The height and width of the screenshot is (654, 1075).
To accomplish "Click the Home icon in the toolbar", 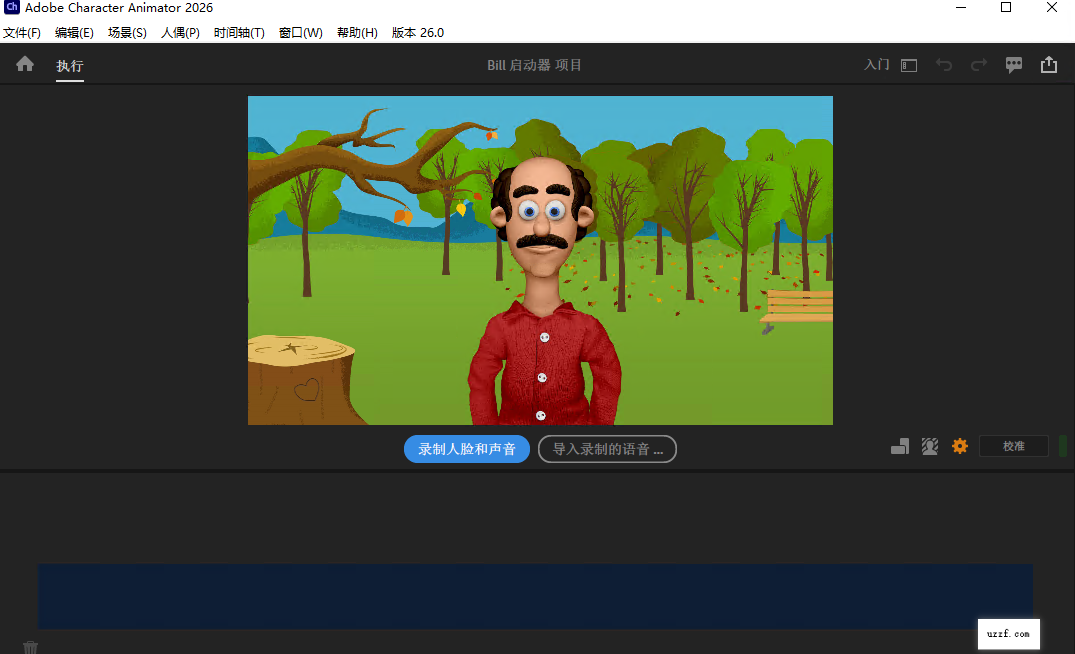I will [23, 63].
